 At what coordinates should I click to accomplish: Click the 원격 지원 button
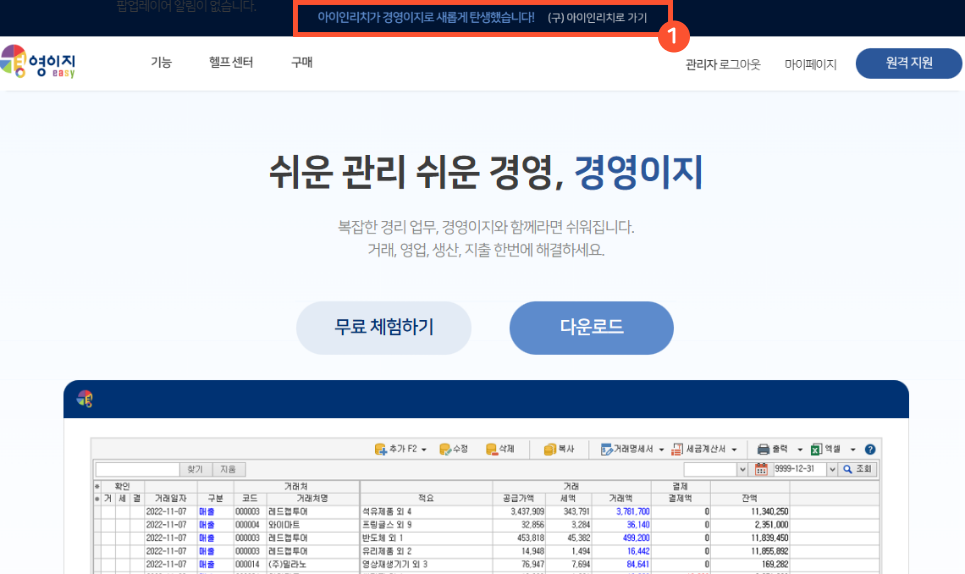[908, 63]
